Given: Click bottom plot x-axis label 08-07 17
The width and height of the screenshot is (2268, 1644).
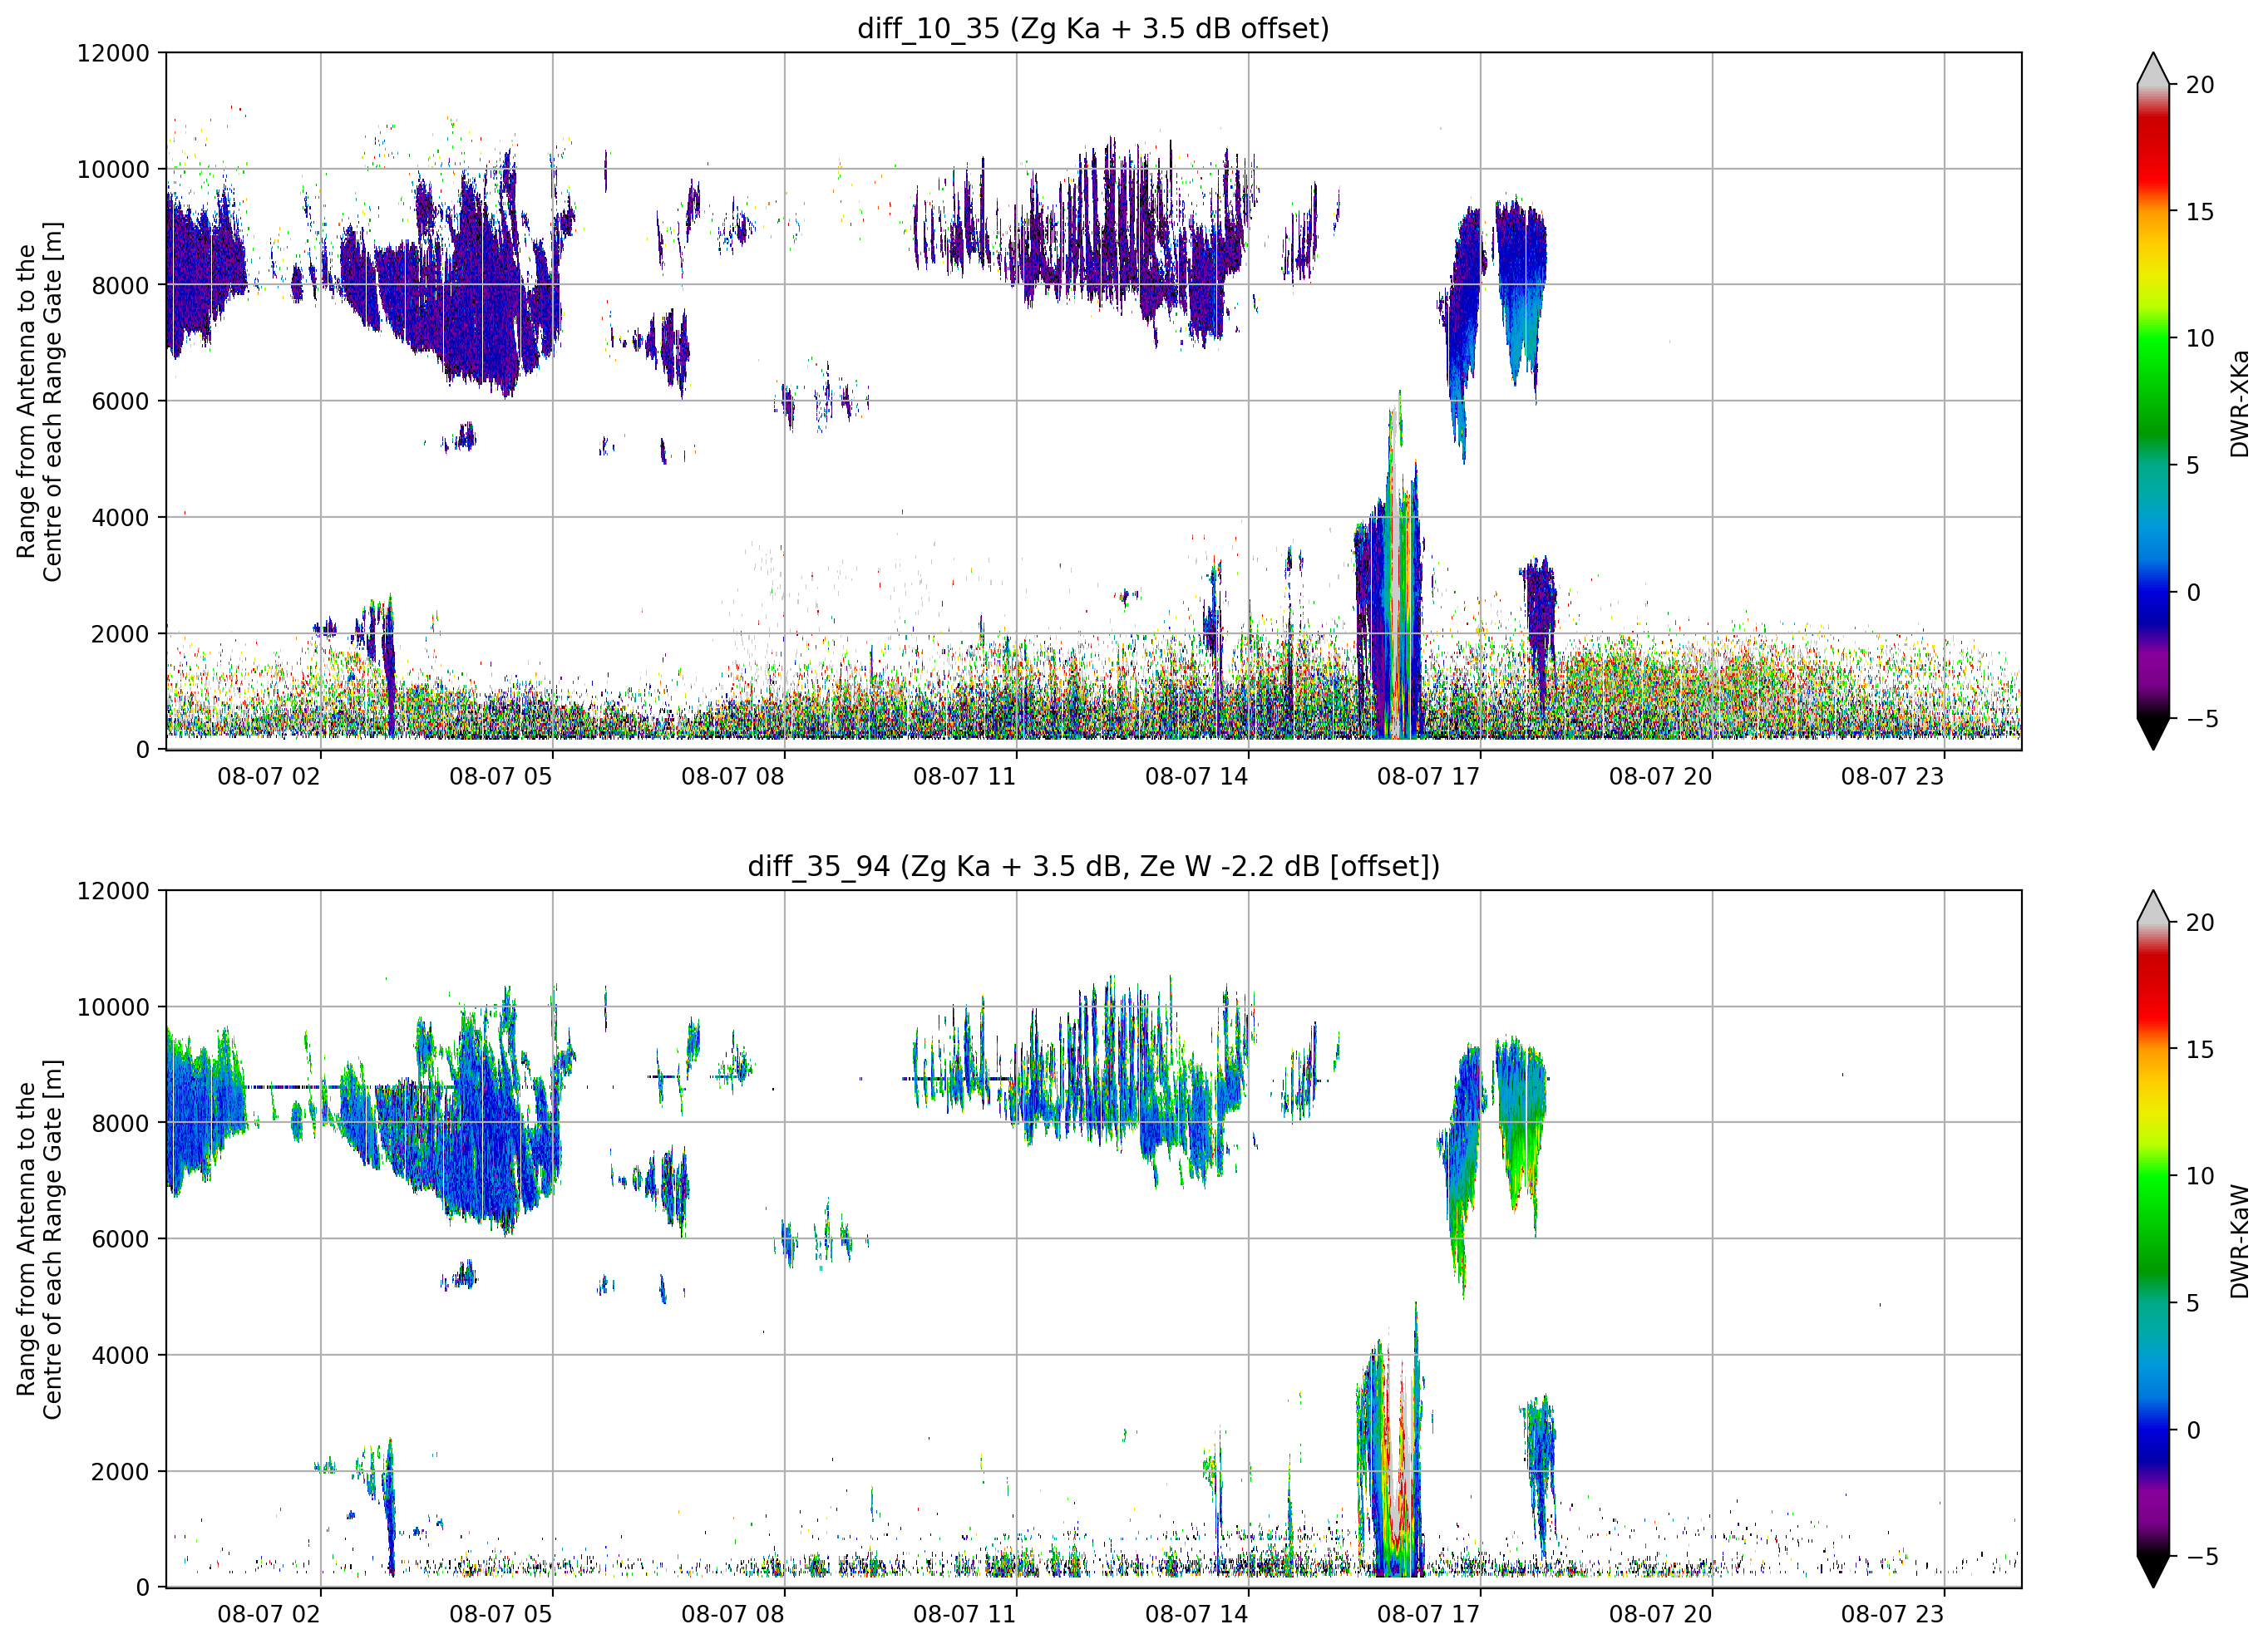Looking at the screenshot, I should (1429, 1615).
